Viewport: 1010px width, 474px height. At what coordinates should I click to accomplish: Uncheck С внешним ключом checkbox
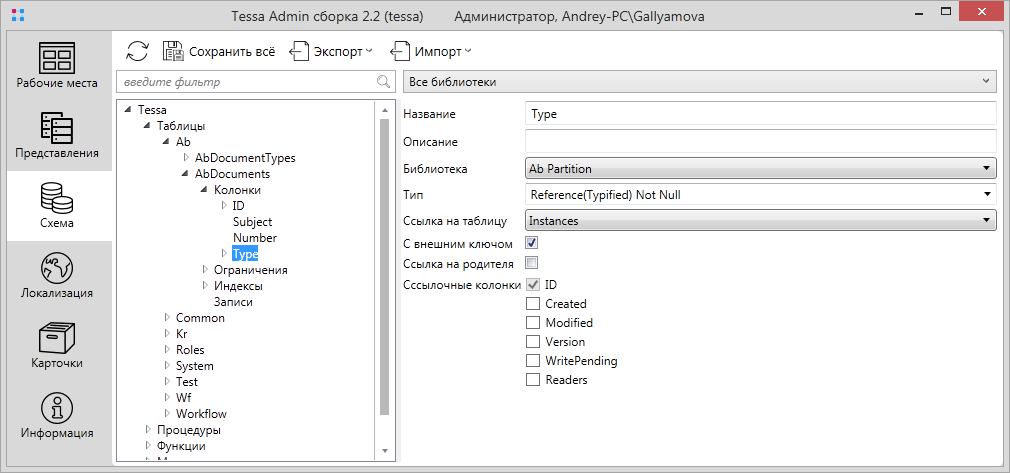coord(532,243)
